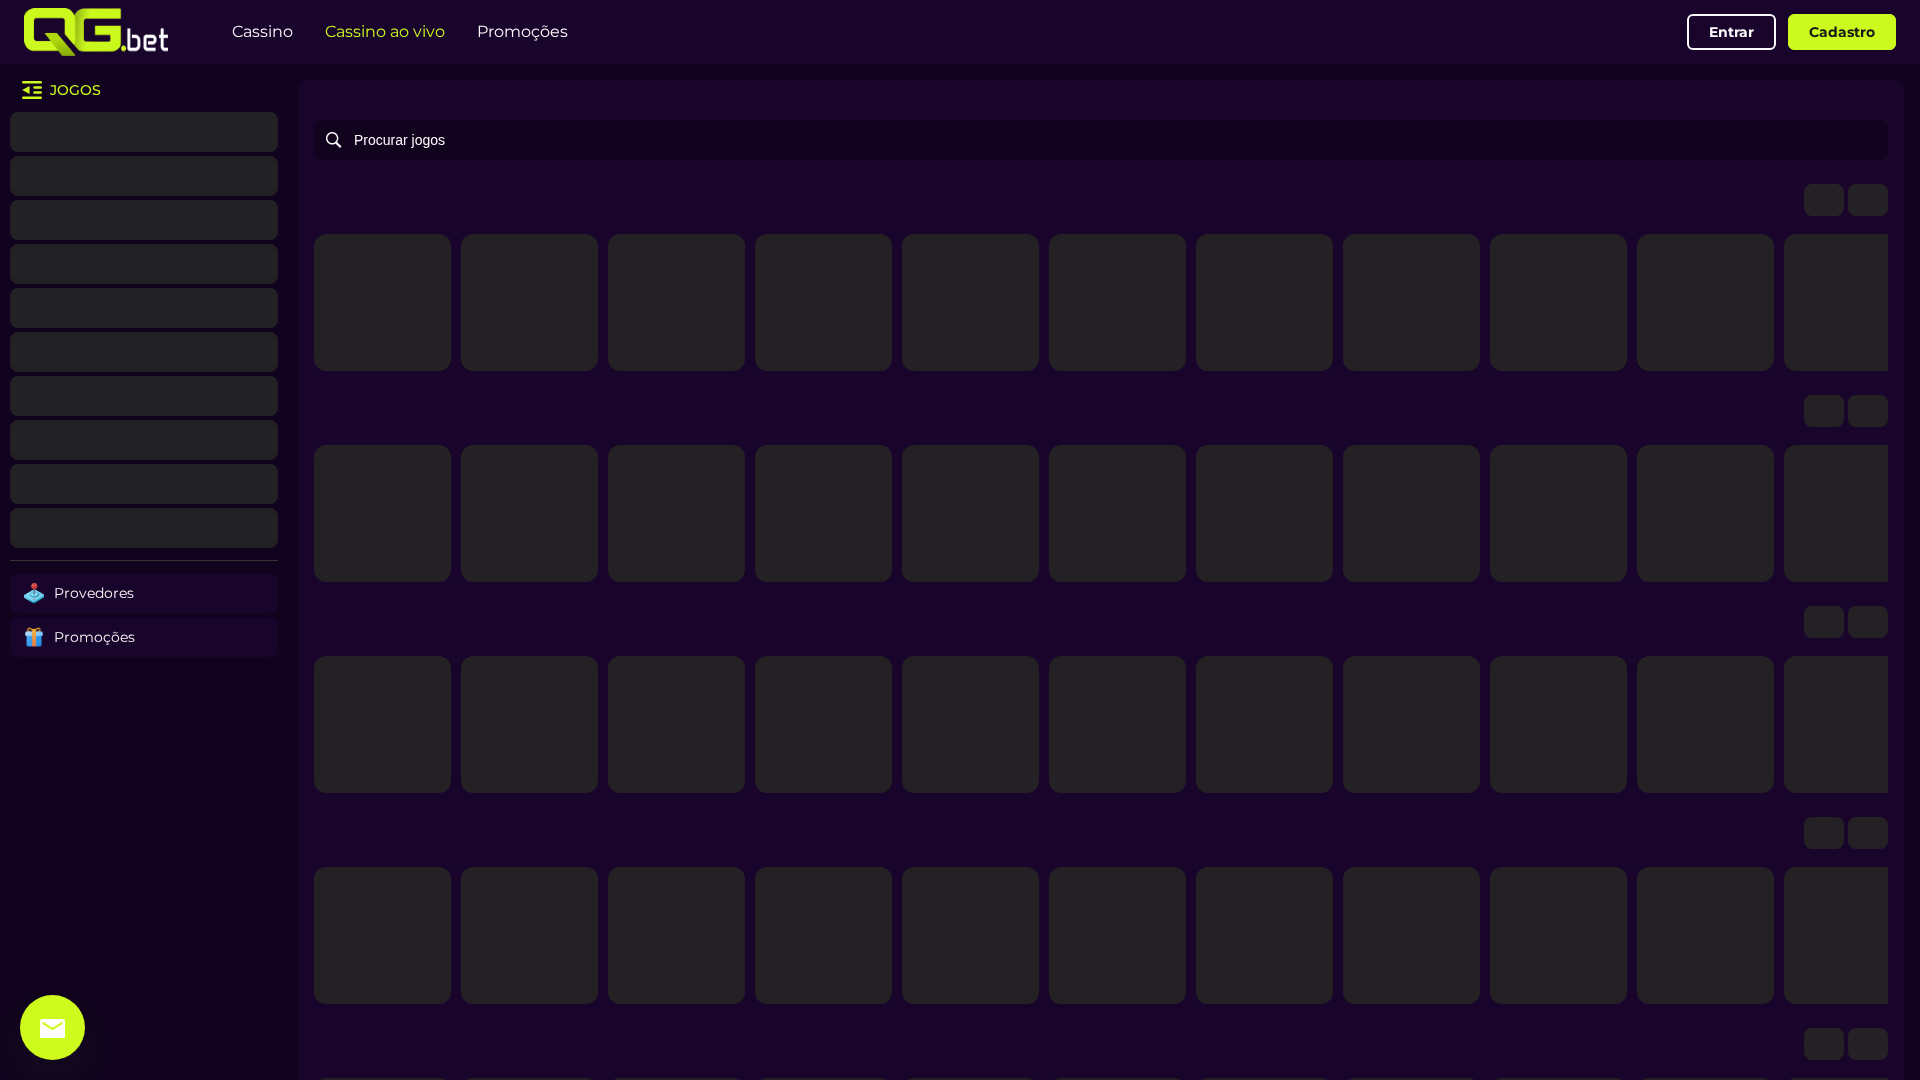1920x1080 pixels.
Task: Click the JOGOS sidebar heading
Action: (75, 90)
